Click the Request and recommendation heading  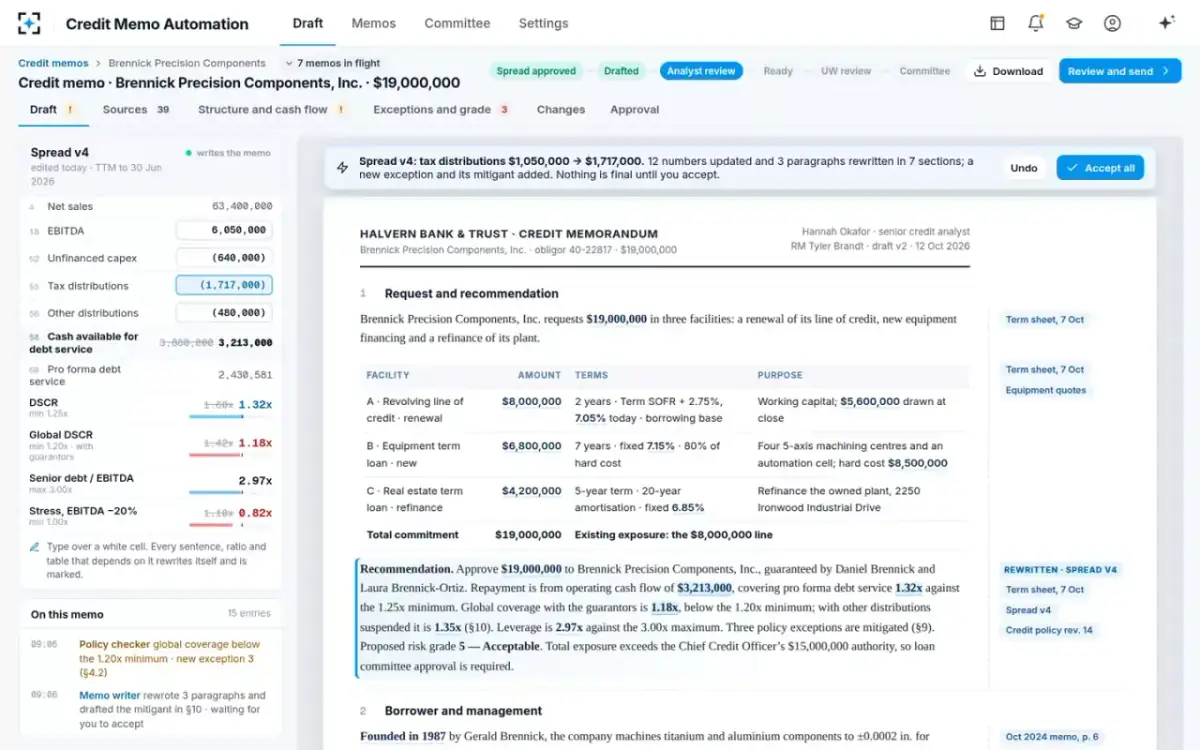[x=471, y=294]
